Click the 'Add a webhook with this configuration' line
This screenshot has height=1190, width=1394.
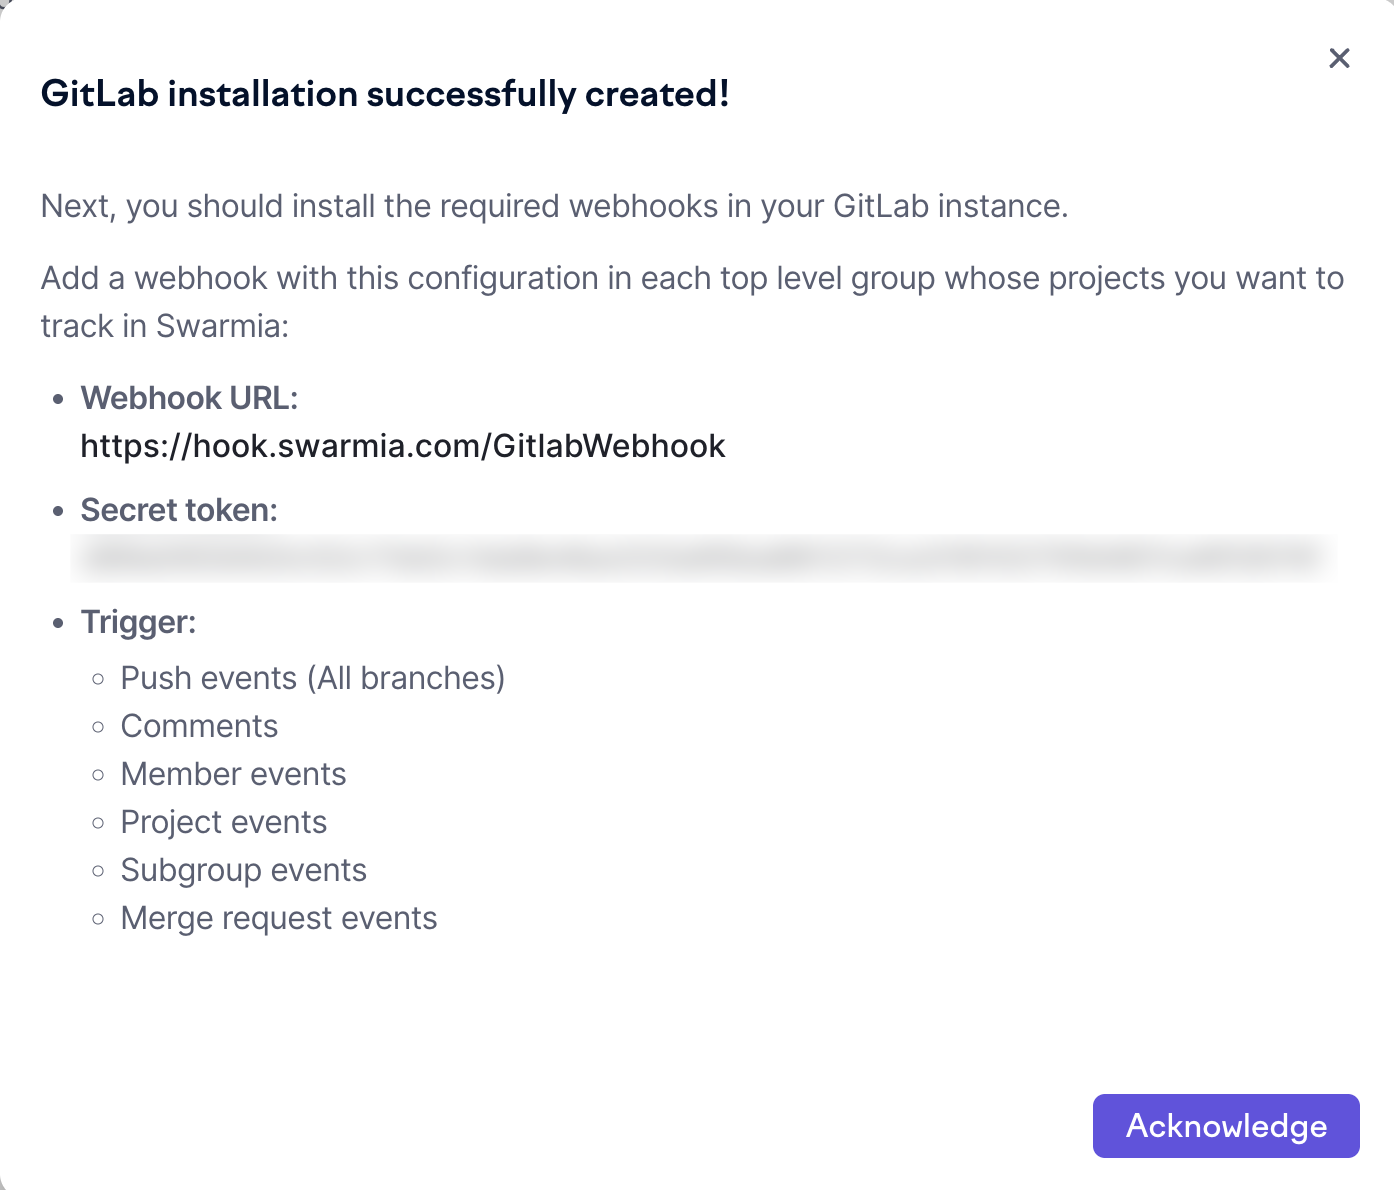pyautogui.click(x=692, y=278)
